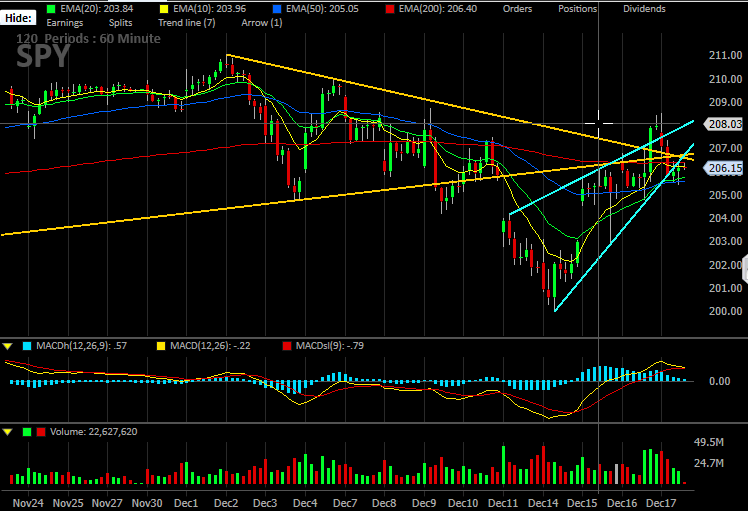Select the MACDsl(9): -.79 label
The image size is (748, 511).
(330, 345)
